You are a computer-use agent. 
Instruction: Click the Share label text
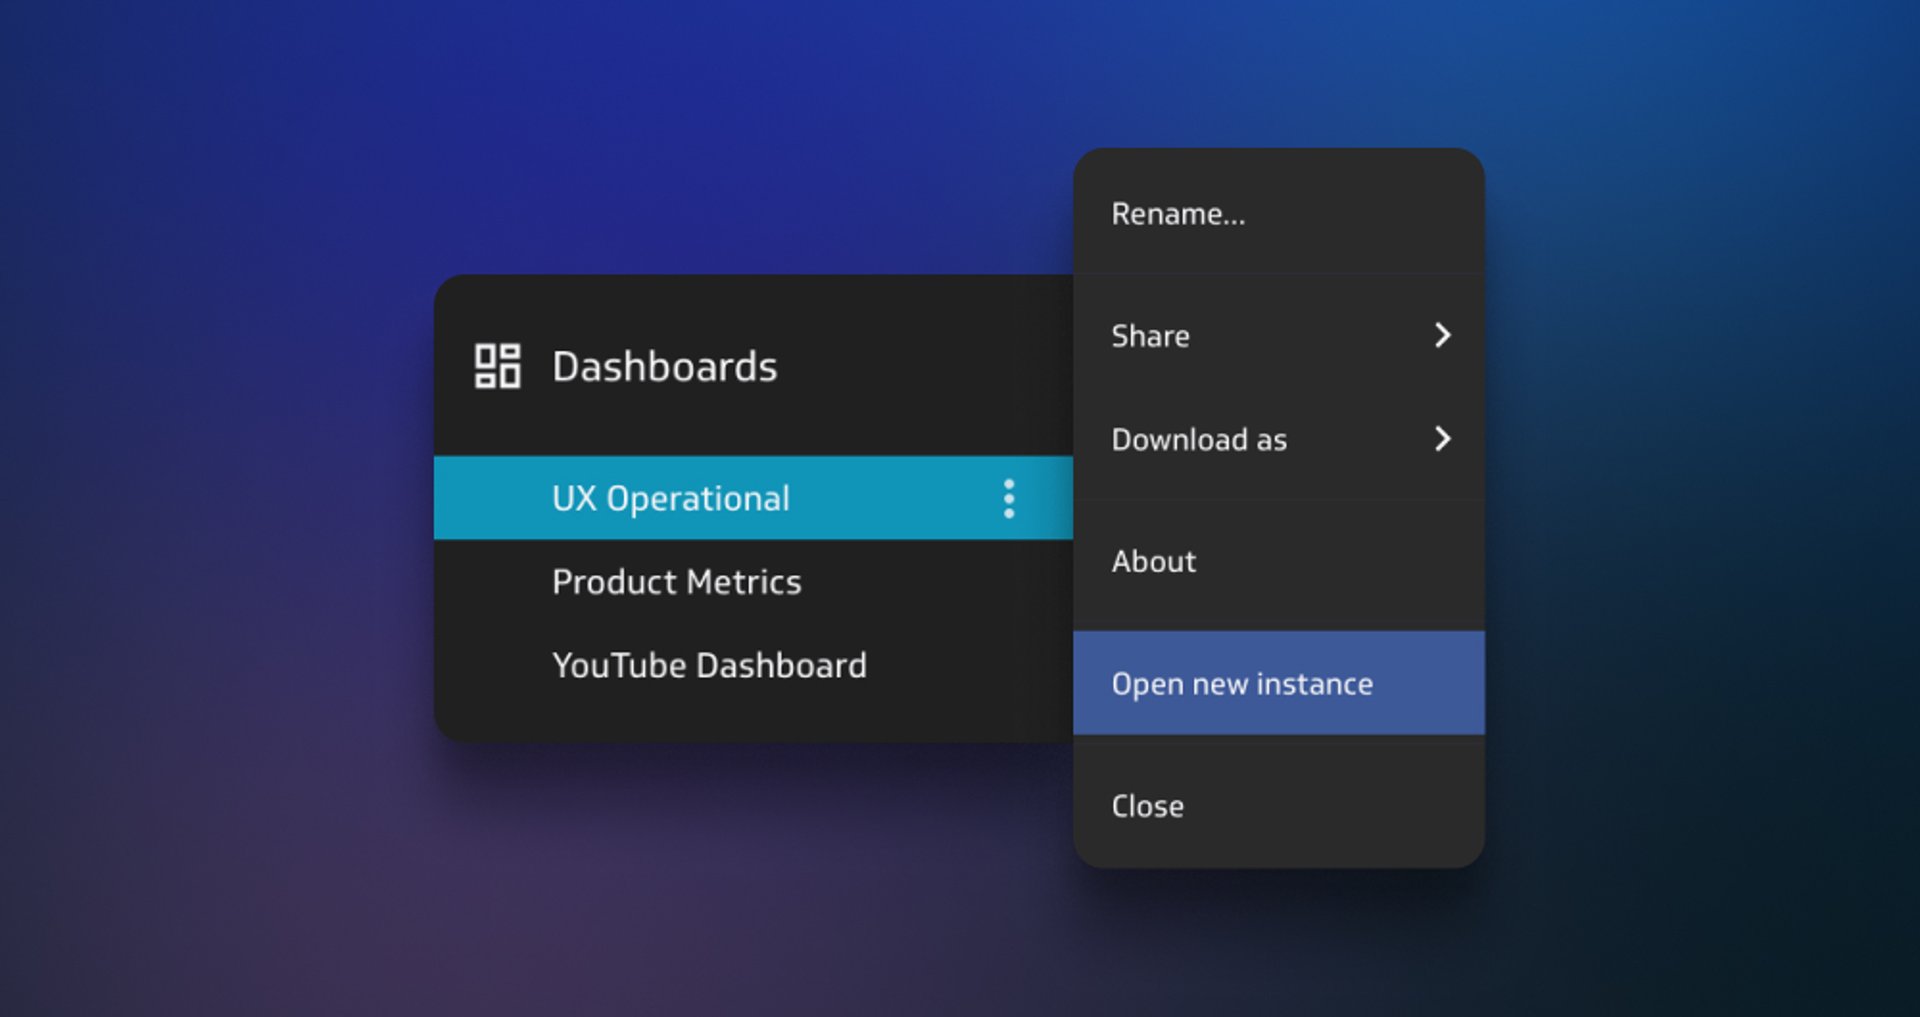[x=1150, y=336]
